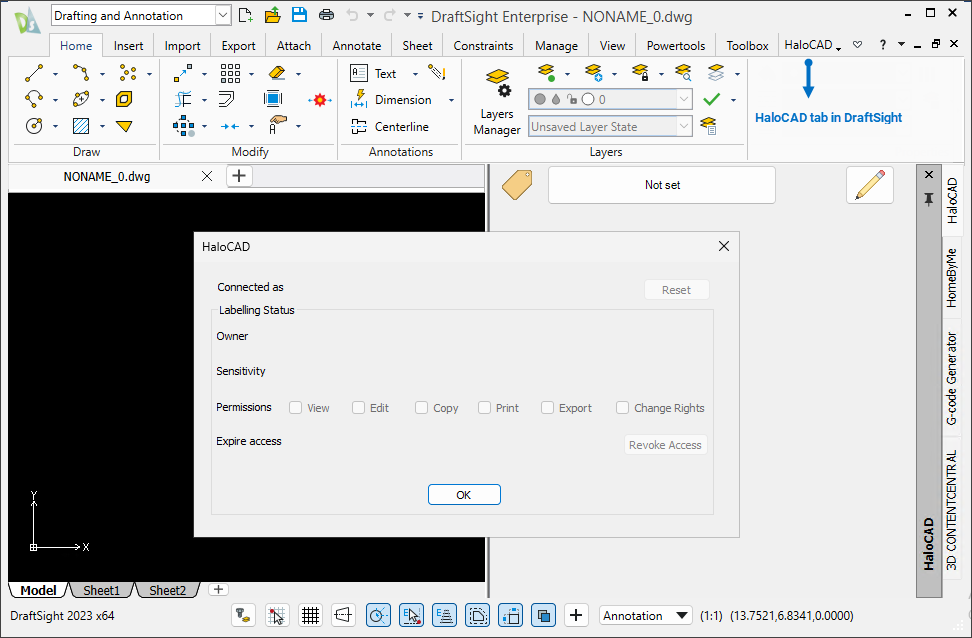The image size is (972, 638).
Task: Open the Layers Manager
Action: tap(497, 103)
